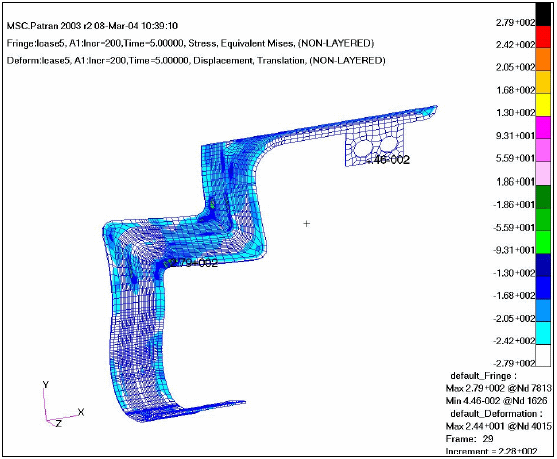Image resolution: width=557 pixels, height=459 pixels.
Task: Click the XYZ coordinate axis triad
Action: tap(63, 404)
